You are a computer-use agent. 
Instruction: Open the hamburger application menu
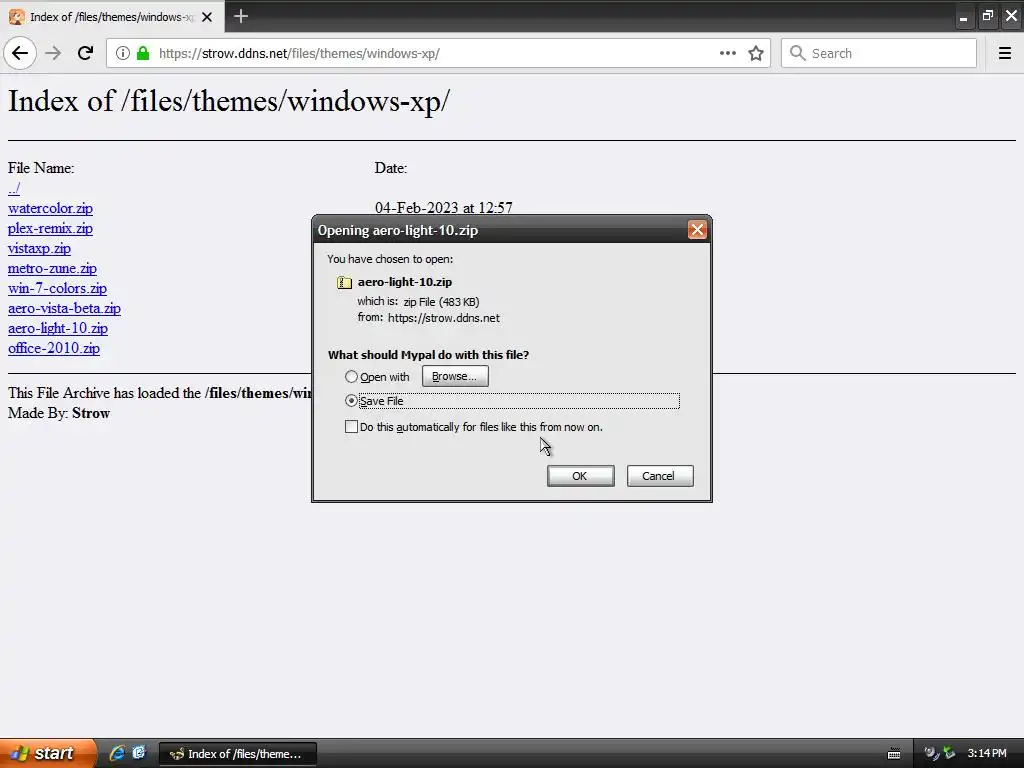(1004, 53)
